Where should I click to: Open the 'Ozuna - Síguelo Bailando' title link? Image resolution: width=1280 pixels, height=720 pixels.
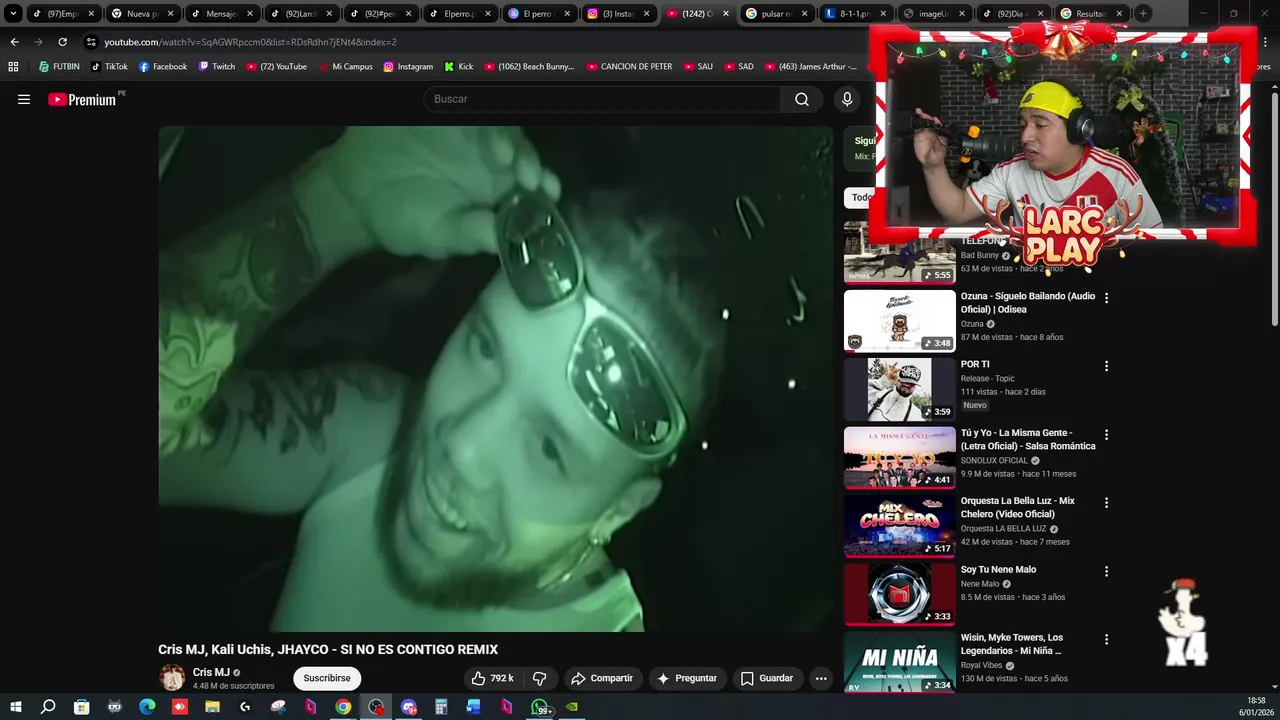(1028, 303)
